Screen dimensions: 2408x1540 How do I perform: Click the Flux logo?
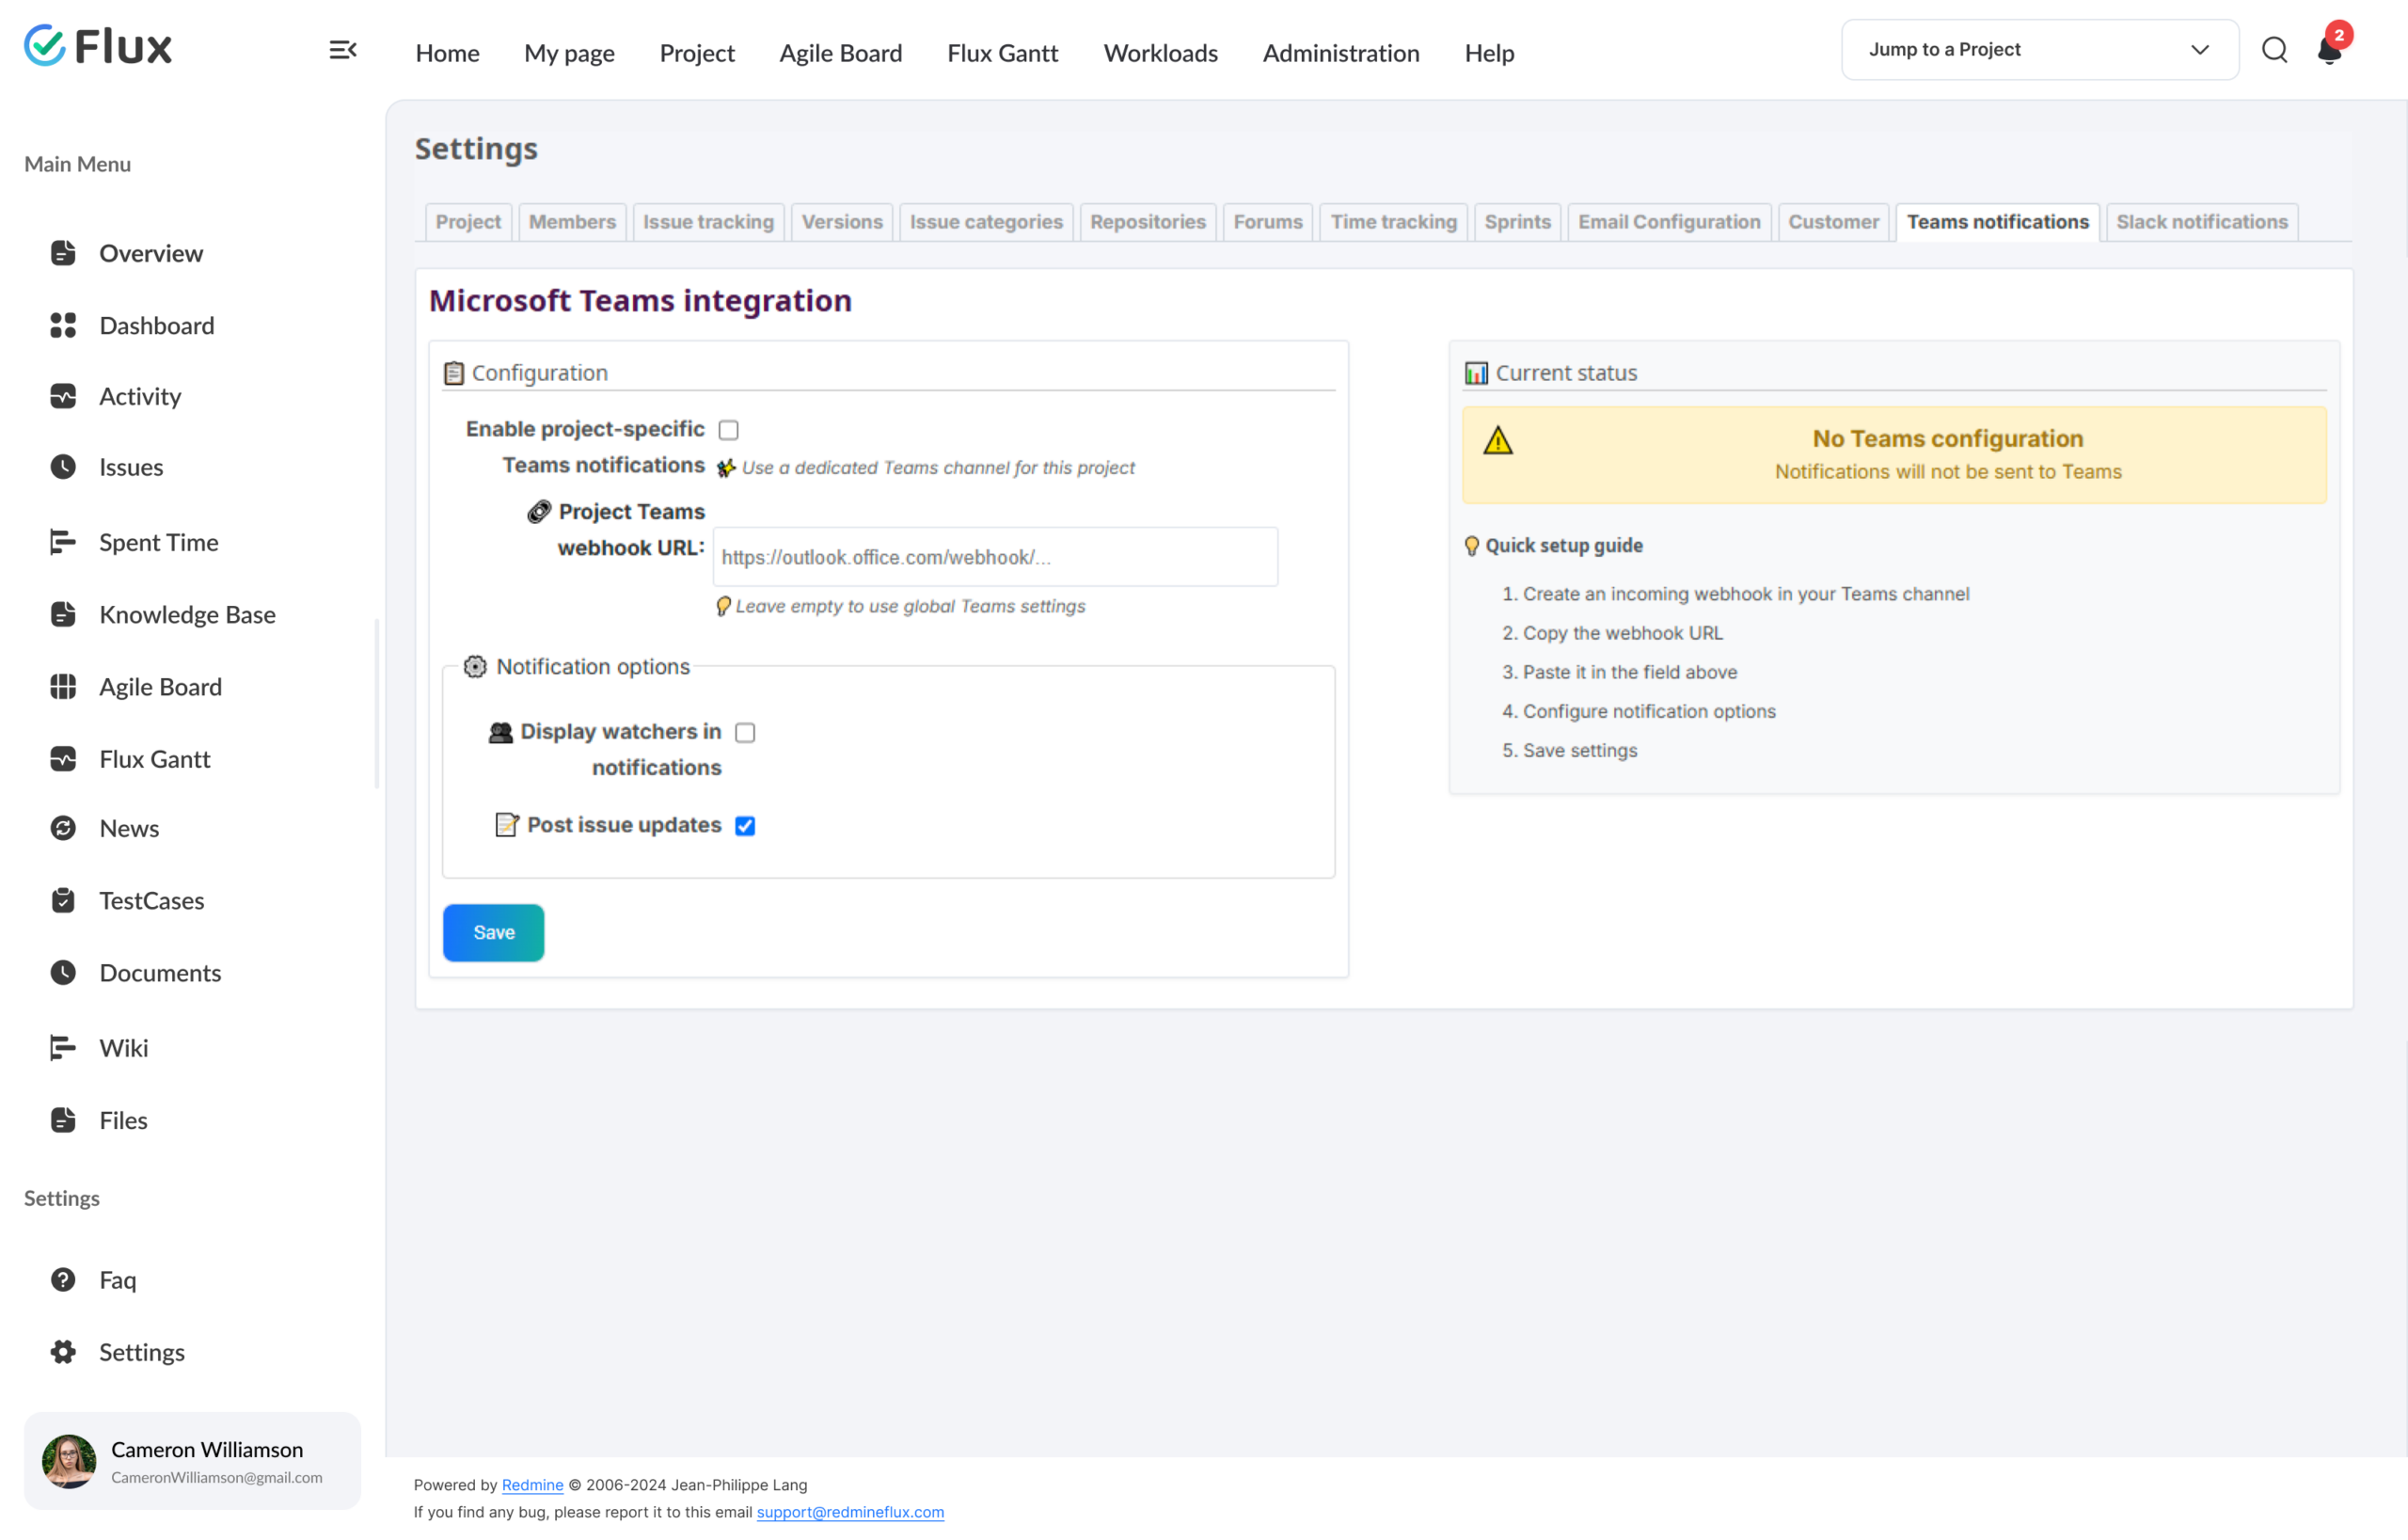[98, 46]
